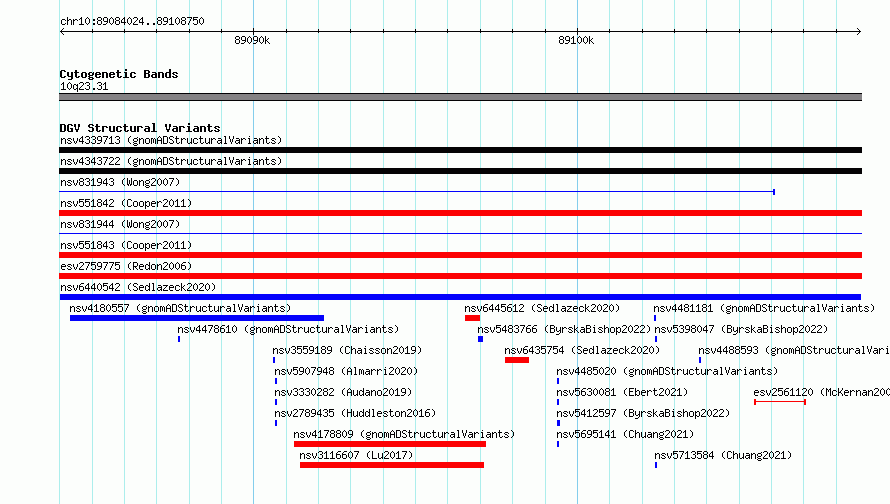Click the nsv4339713 gnomAD variant label
Screen dimensions: 890x504
point(171,140)
